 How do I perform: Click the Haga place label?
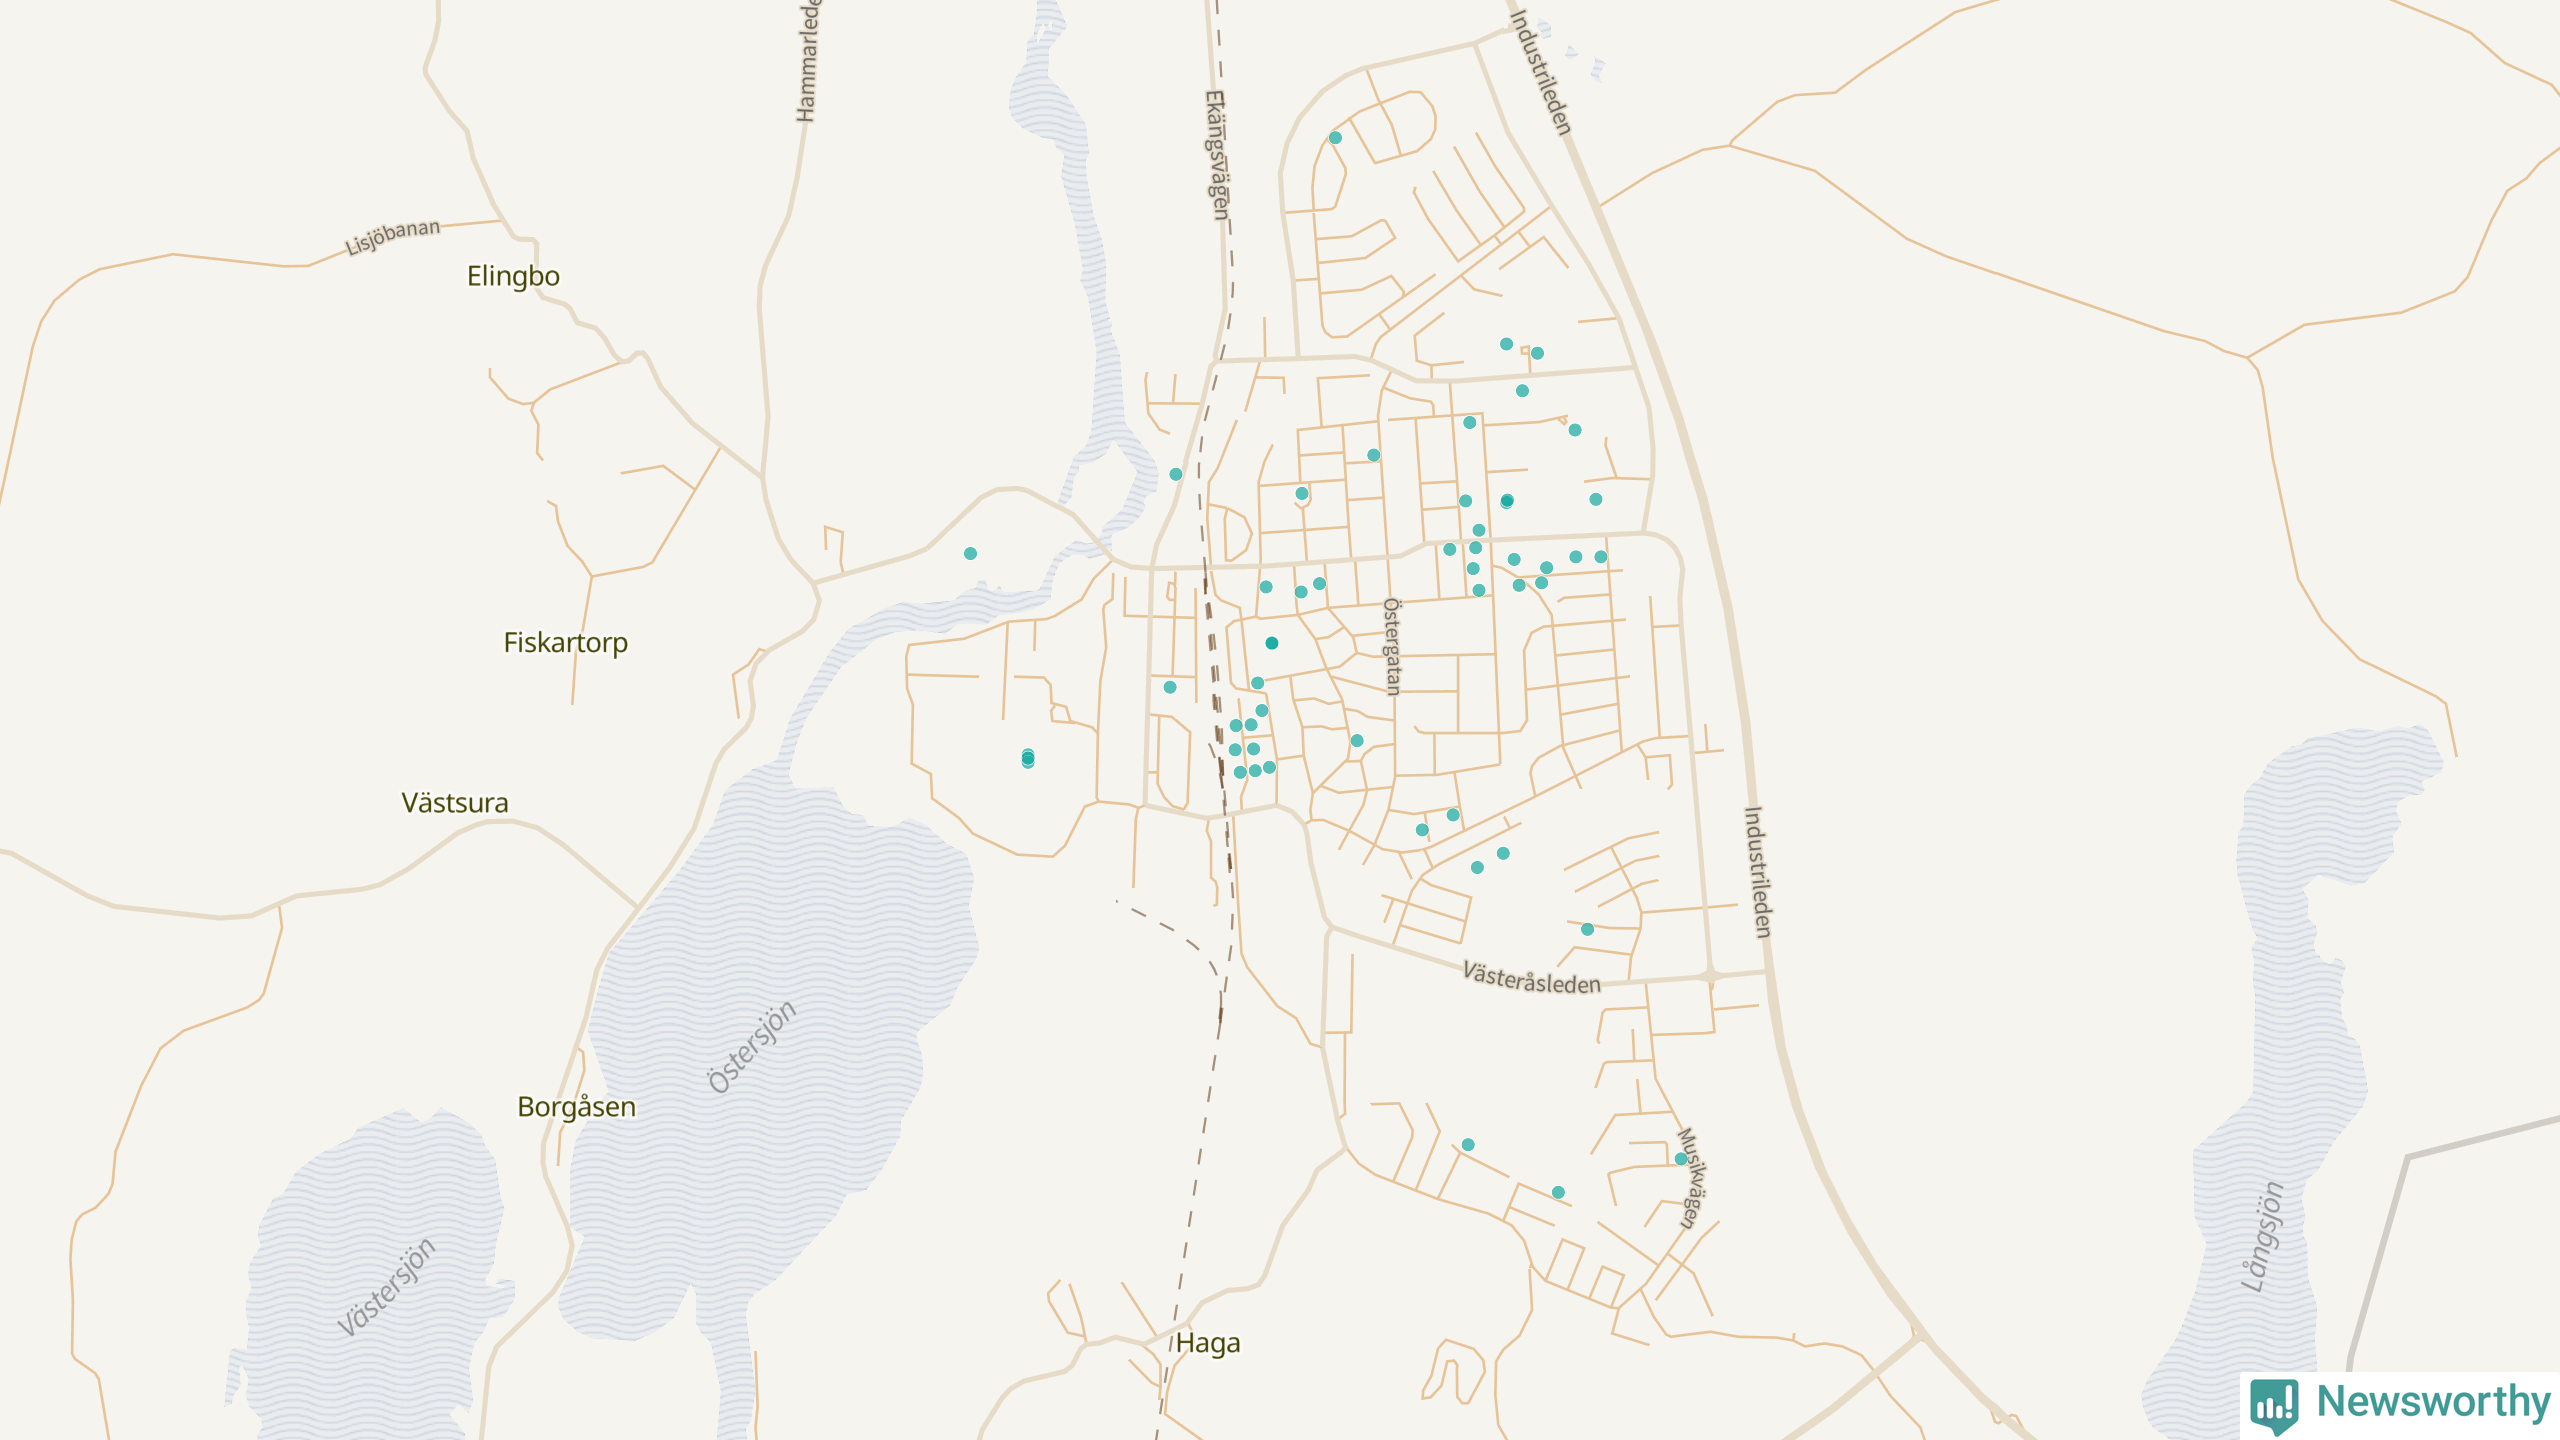(1208, 1343)
